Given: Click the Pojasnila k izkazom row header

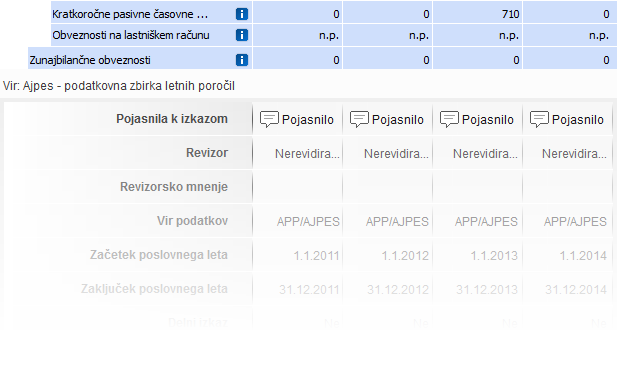Looking at the screenshot, I should click(172, 119).
